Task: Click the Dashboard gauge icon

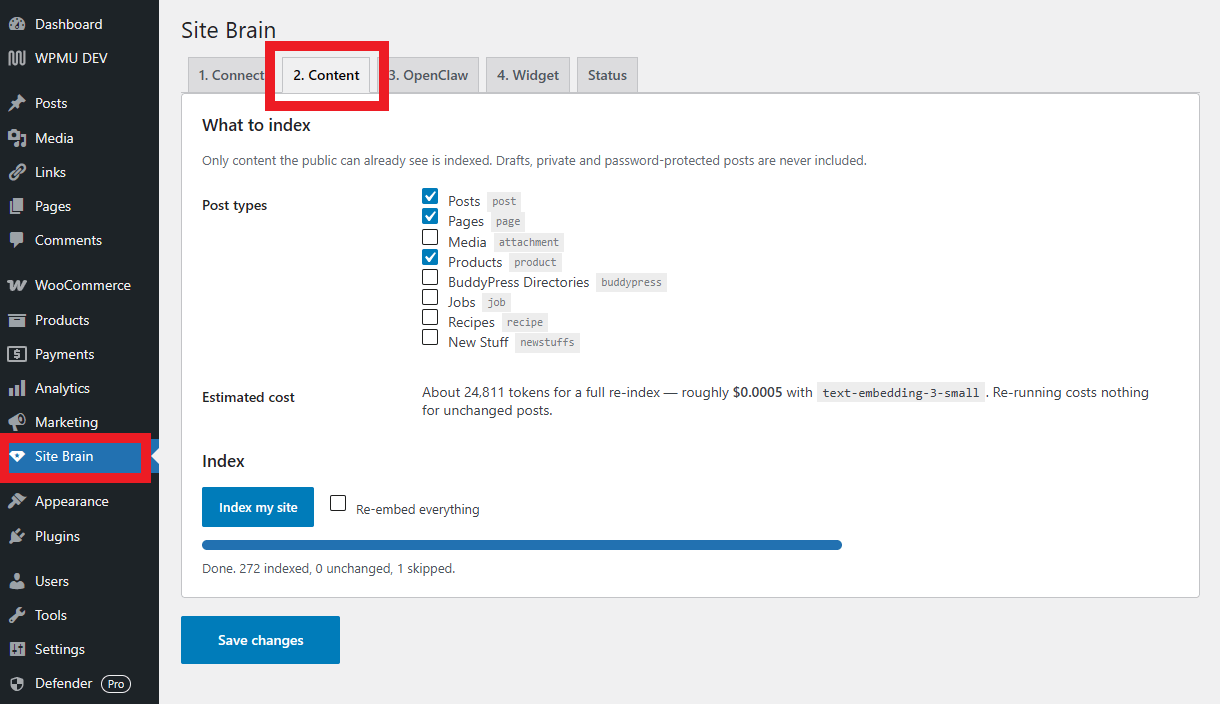Action: tap(17, 24)
